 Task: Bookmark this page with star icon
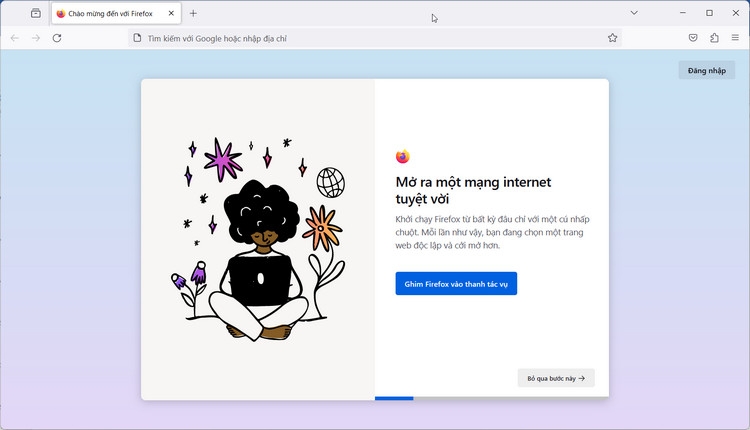click(612, 38)
